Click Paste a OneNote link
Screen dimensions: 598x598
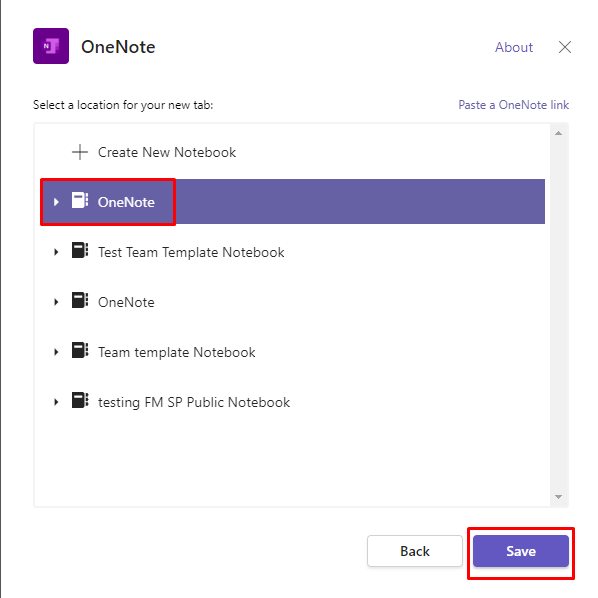pyautogui.click(x=513, y=104)
